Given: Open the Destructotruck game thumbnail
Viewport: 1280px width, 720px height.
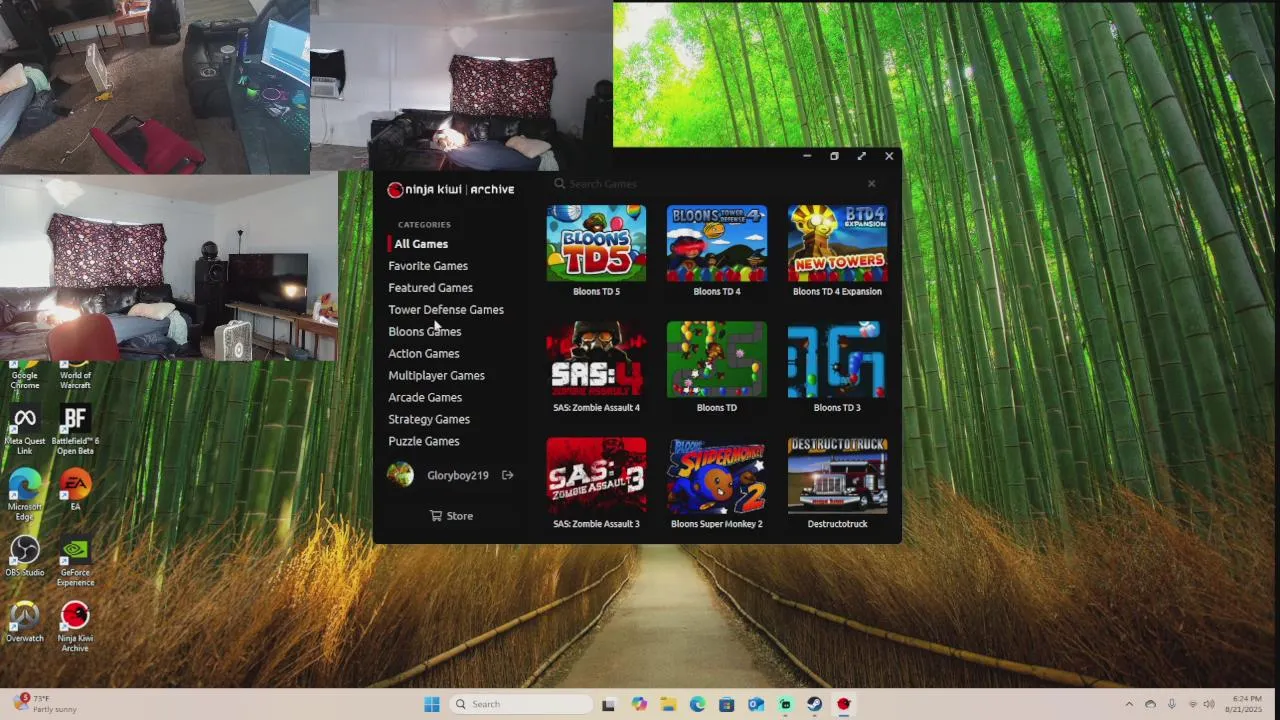Looking at the screenshot, I should [837, 475].
